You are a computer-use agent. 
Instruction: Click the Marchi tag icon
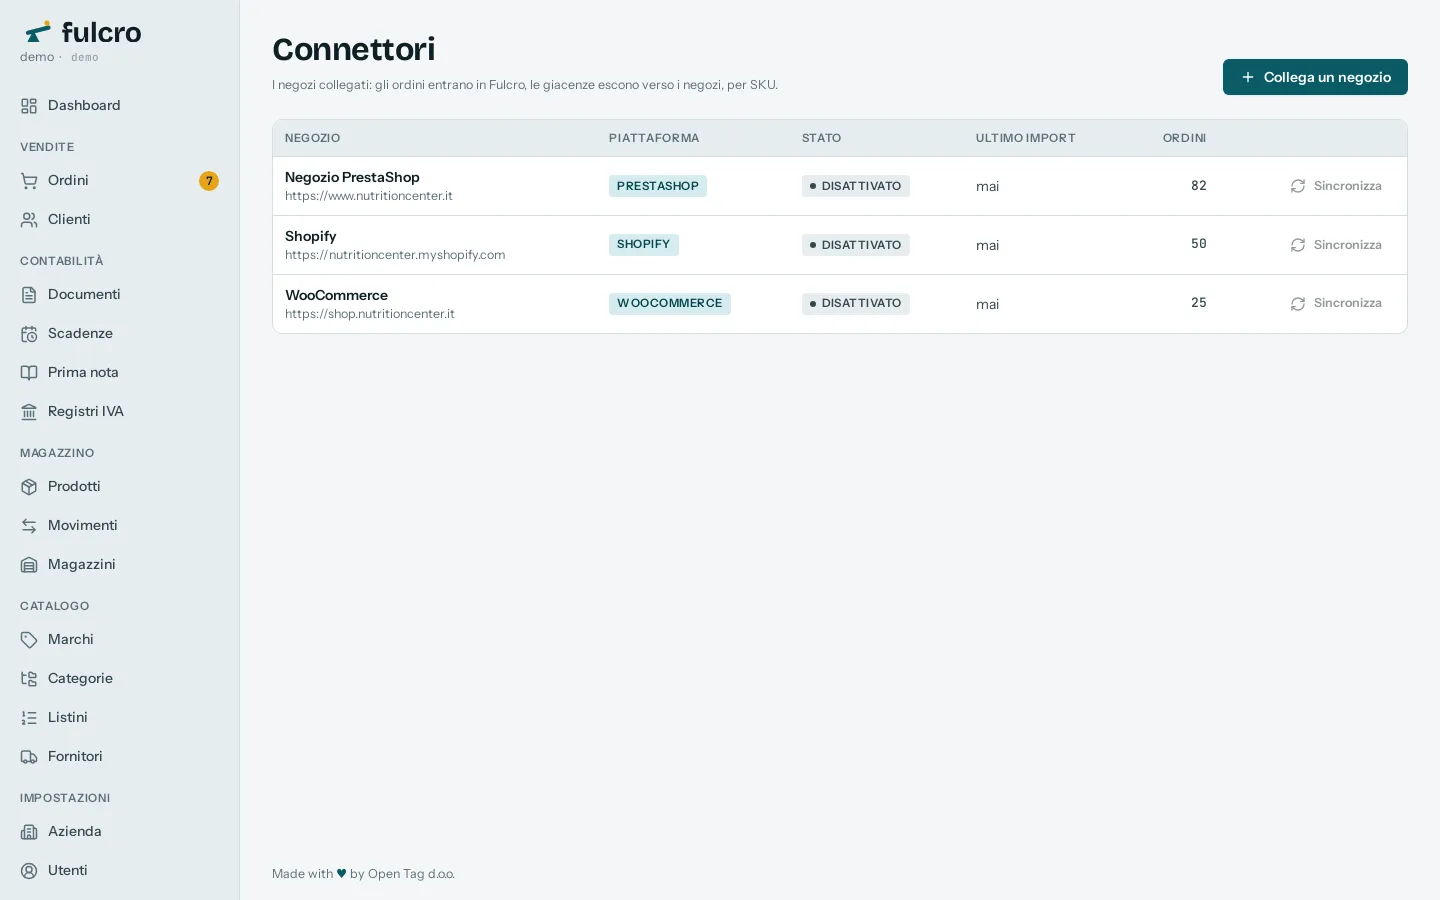(x=29, y=640)
